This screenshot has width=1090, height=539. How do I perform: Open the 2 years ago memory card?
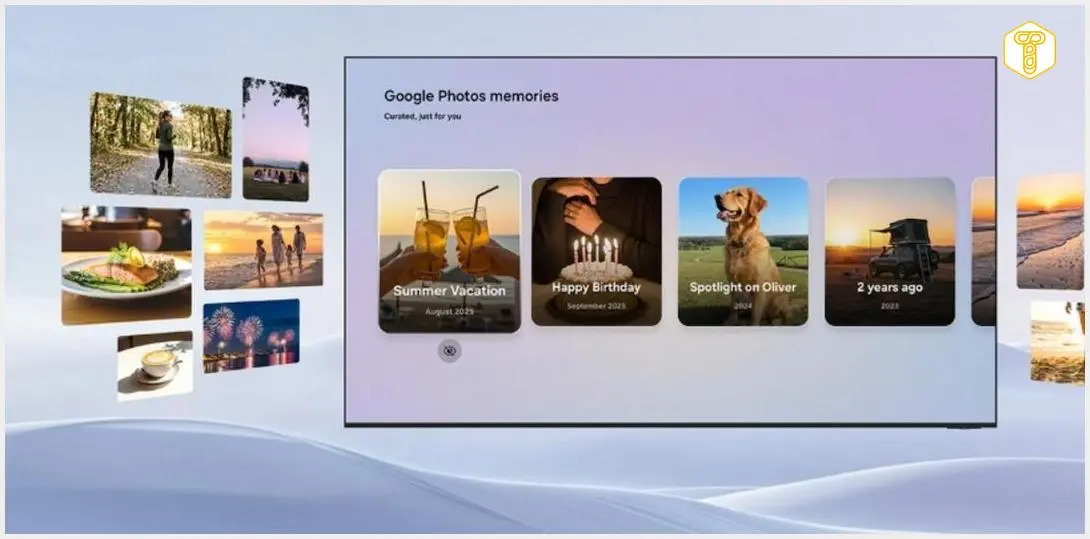[x=890, y=251]
